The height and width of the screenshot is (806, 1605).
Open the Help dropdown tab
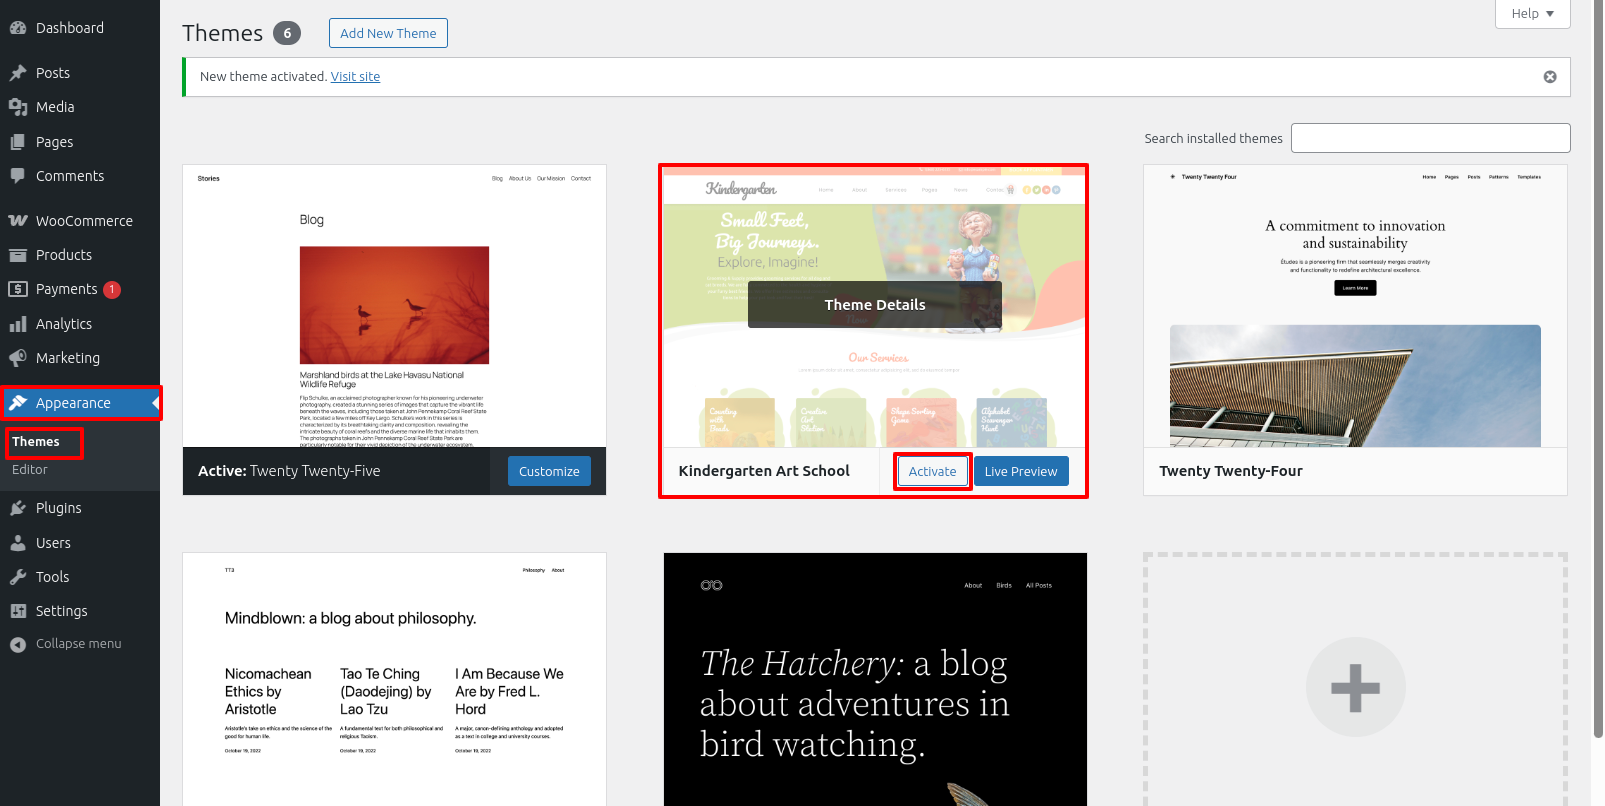point(1532,14)
